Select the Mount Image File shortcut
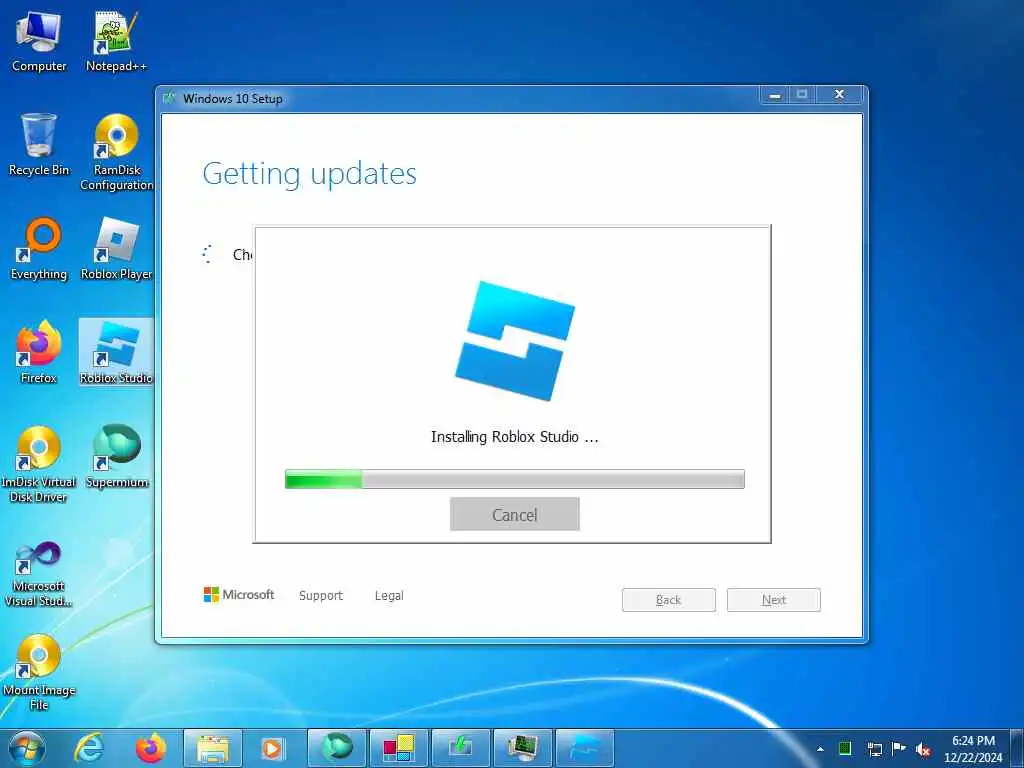1024x768 pixels. click(x=39, y=673)
